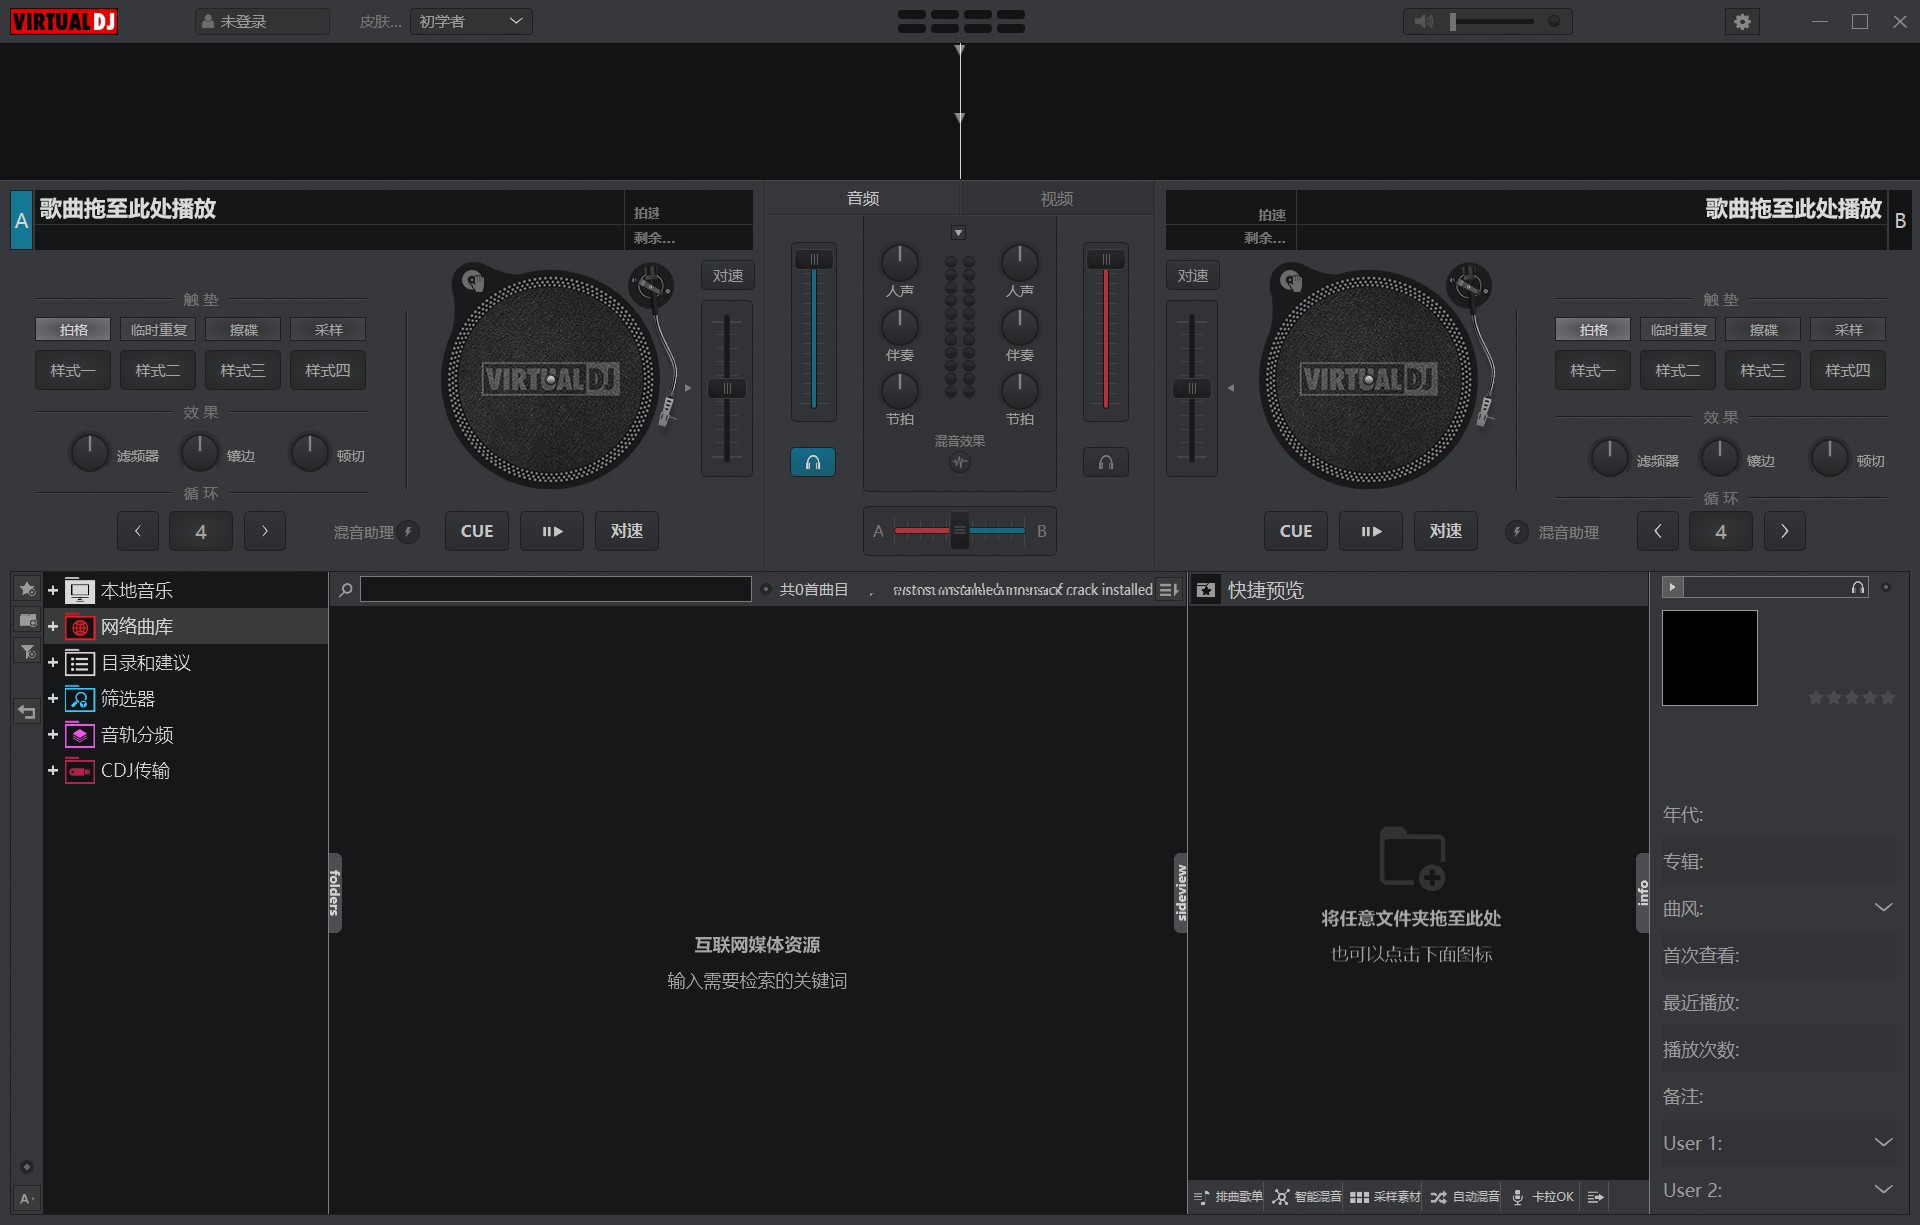Click the browser search input field
The image size is (1920, 1225).
556,589
